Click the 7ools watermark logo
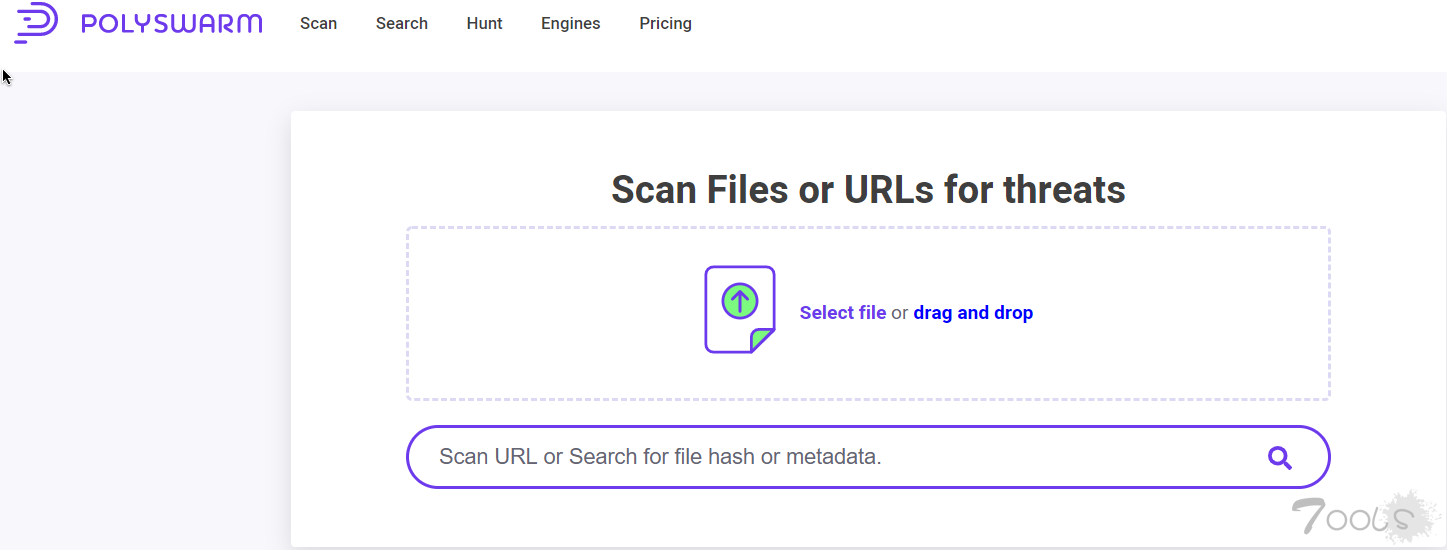This screenshot has width=1447, height=550. 1364,516
